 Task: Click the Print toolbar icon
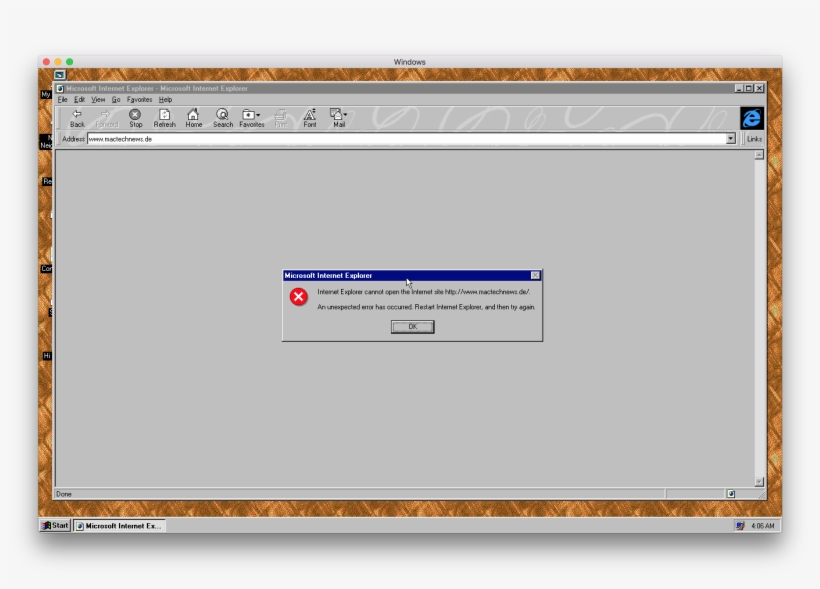click(281, 118)
